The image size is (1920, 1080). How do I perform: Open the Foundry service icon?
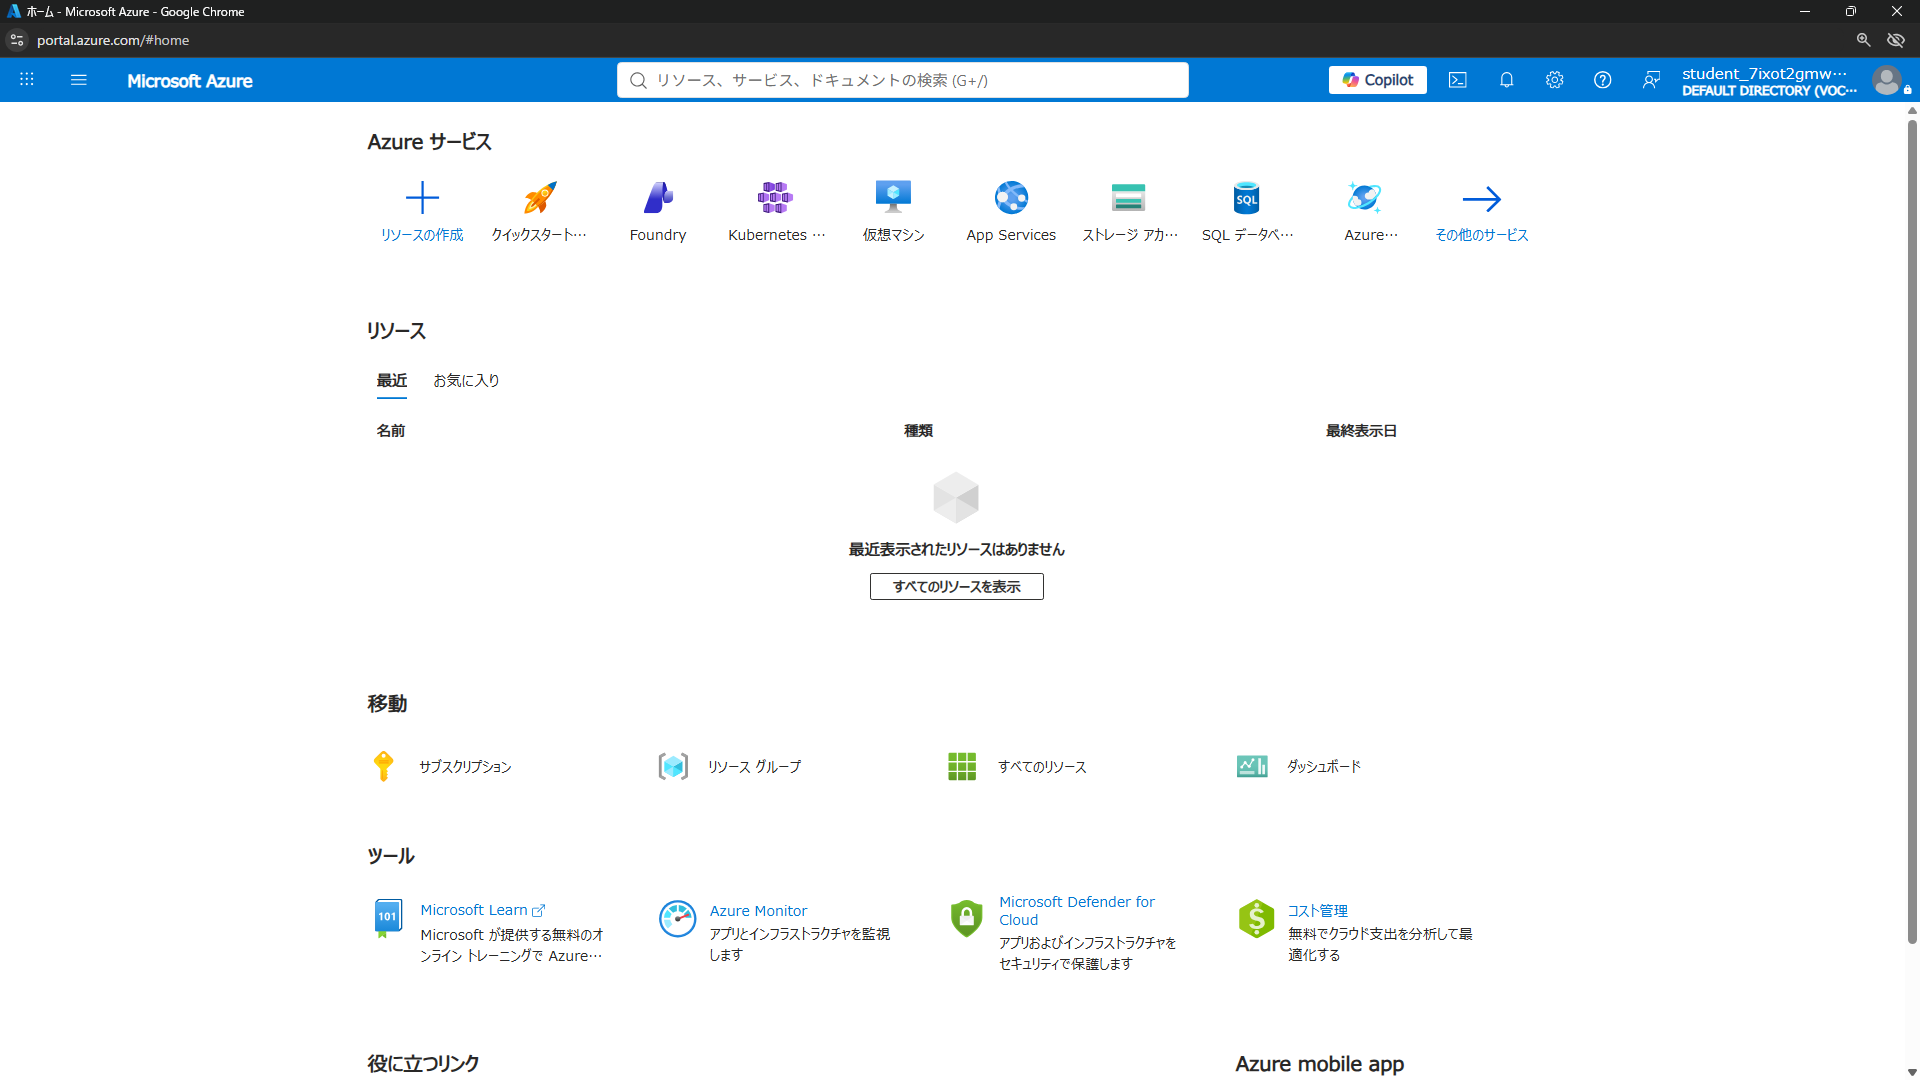658,198
